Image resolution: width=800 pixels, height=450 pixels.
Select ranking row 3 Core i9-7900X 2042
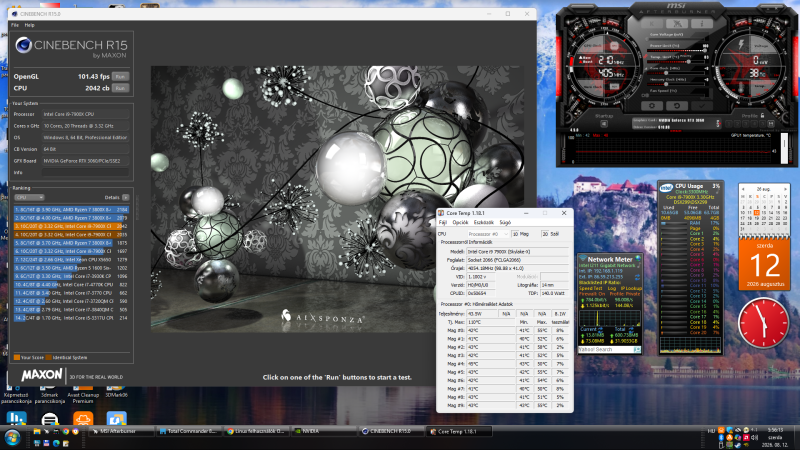(x=71, y=226)
